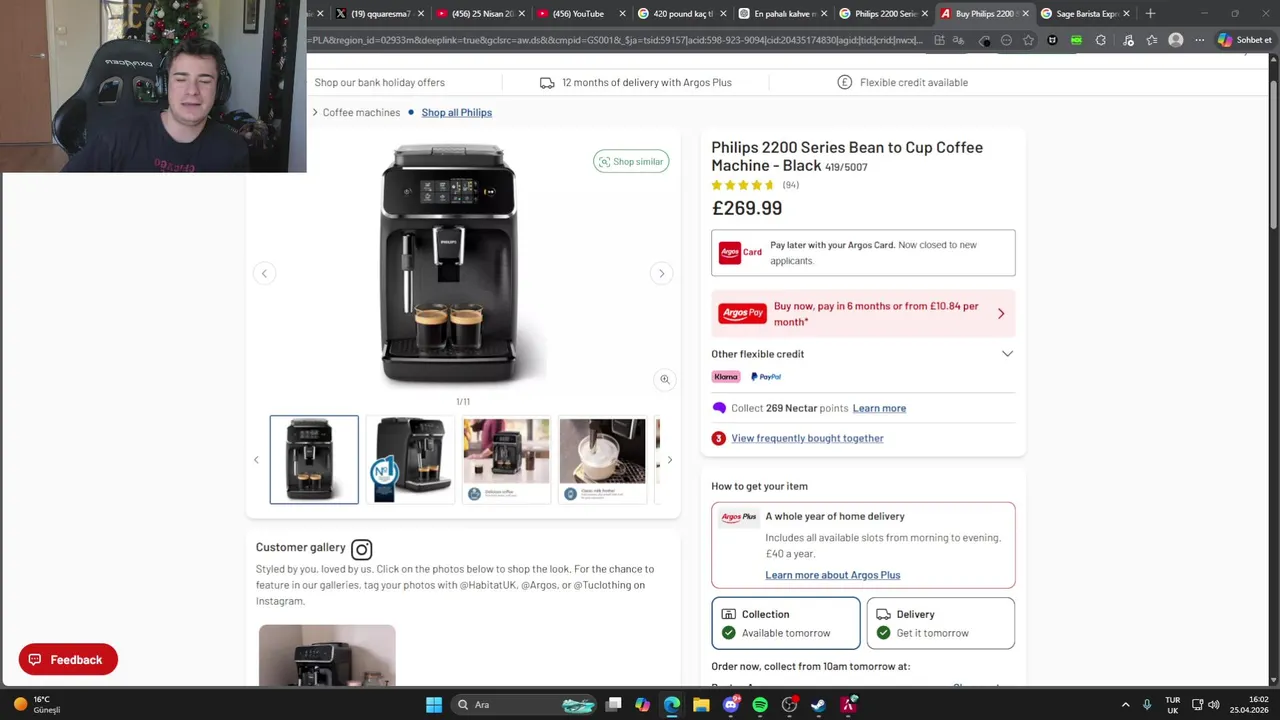The height and width of the screenshot is (720, 1280).
Task: Zoom product image with magnifier icon
Action: [664, 379]
